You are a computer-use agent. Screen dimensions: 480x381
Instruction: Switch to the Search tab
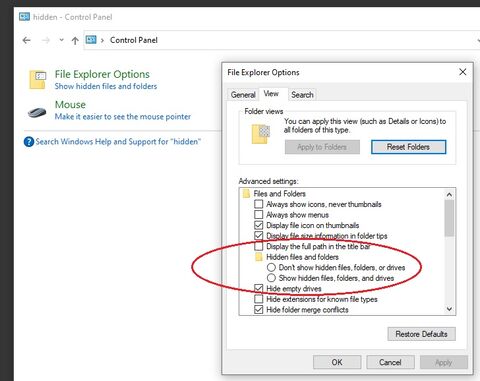pyautogui.click(x=302, y=95)
